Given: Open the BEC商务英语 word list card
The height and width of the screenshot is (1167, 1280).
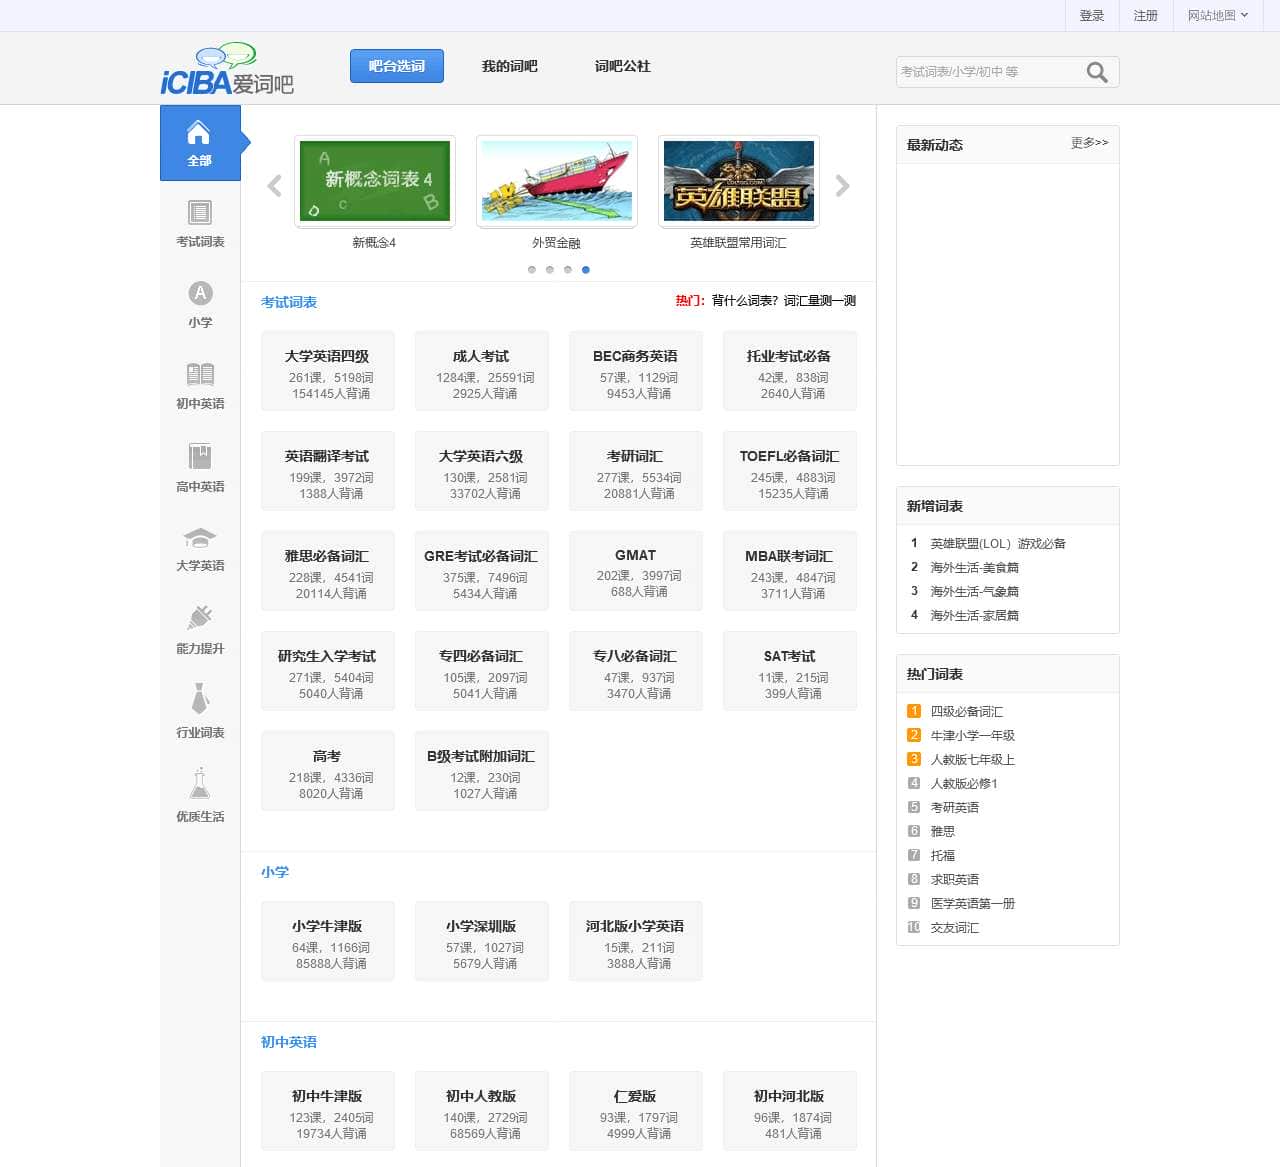Looking at the screenshot, I should (636, 371).
